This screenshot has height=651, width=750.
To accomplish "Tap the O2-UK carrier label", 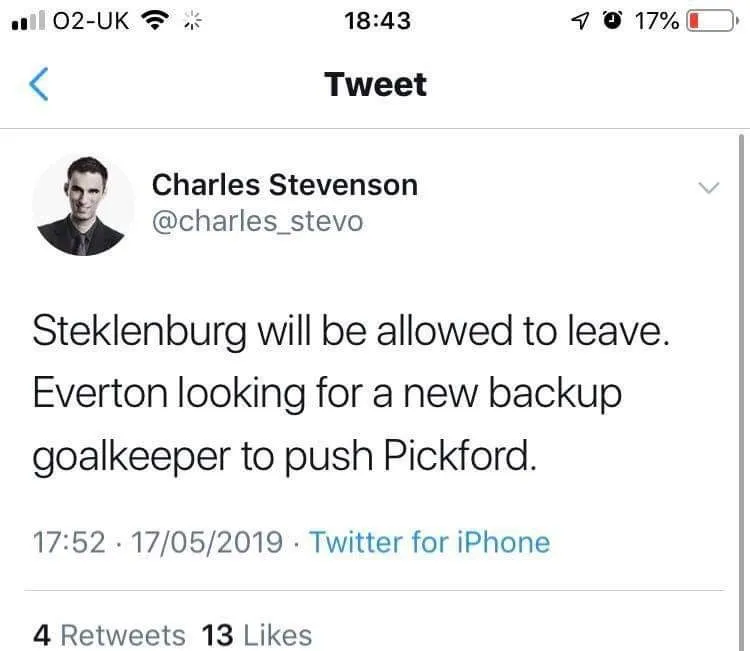I will click(x=88, y=20).
